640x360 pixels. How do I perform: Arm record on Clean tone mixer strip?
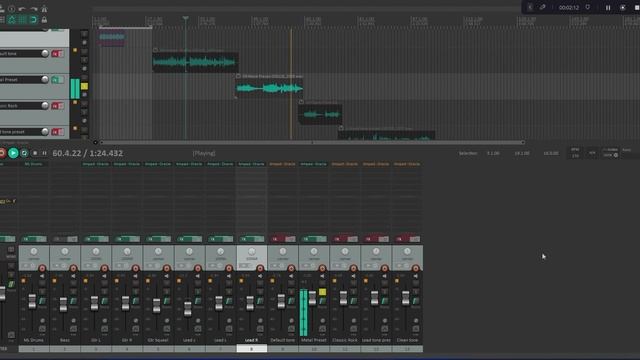coord(416,268)
